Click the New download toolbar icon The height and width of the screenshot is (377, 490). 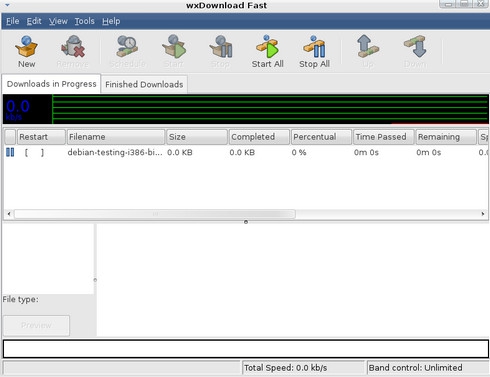pyautogui.click(x=26, y=51)
